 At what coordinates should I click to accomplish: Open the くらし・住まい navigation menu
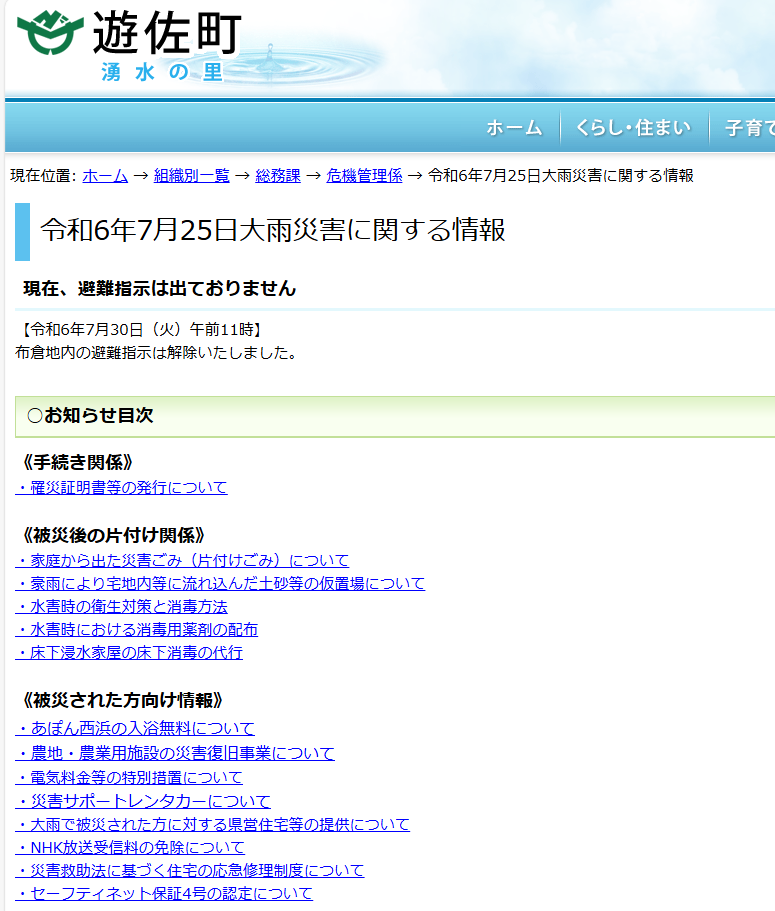[633, 127]
